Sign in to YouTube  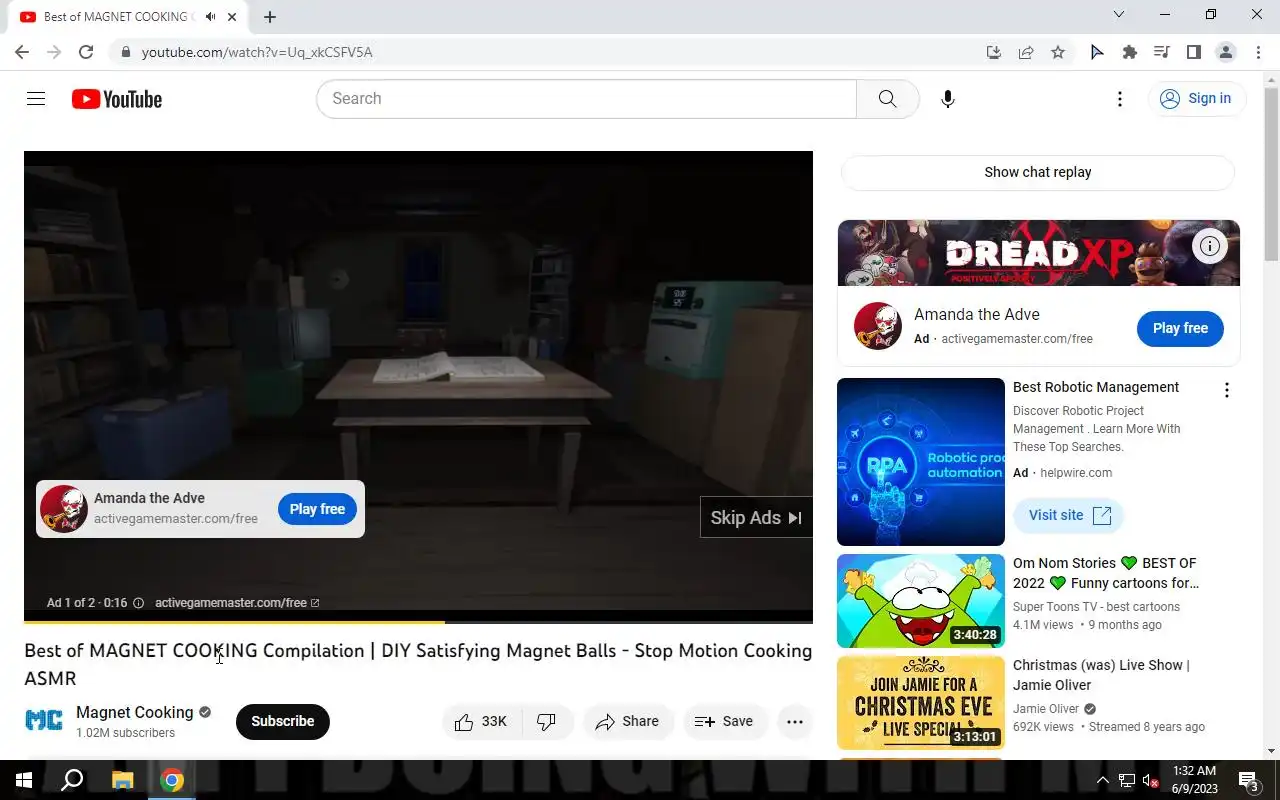click(x=1196, y=98)
